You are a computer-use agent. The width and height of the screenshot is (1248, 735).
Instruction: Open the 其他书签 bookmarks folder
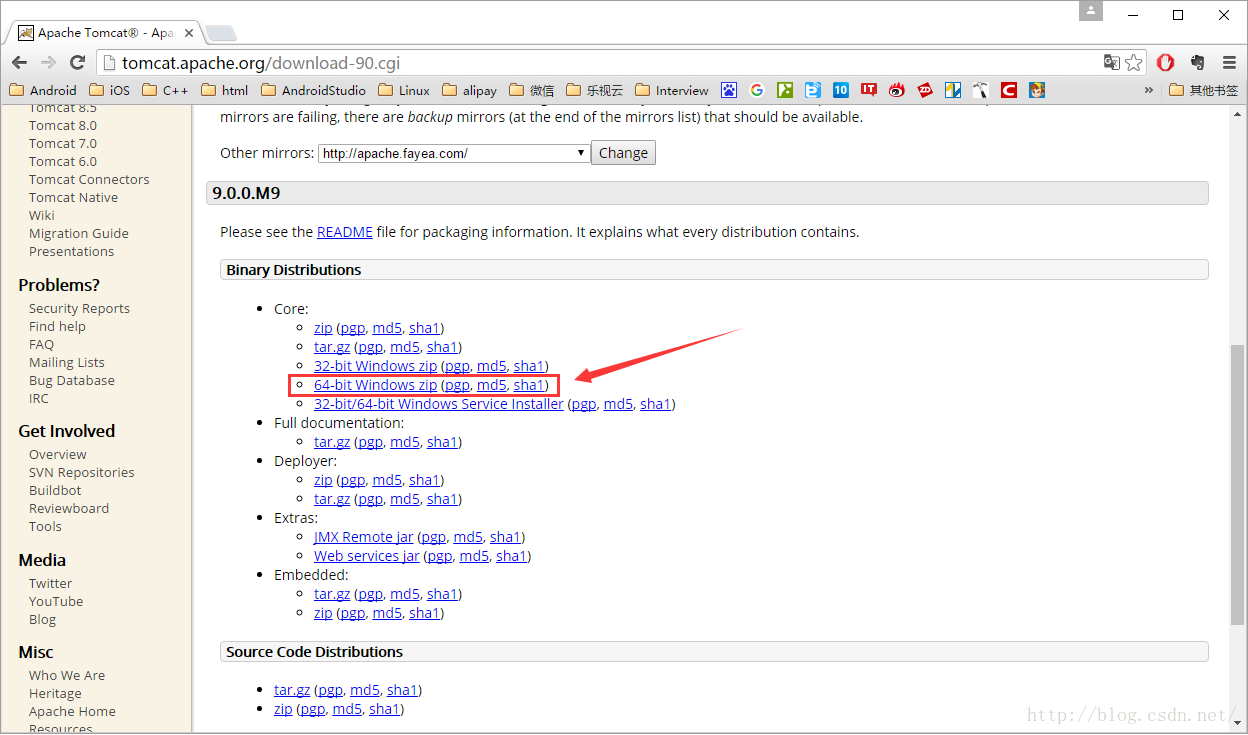1203,90
